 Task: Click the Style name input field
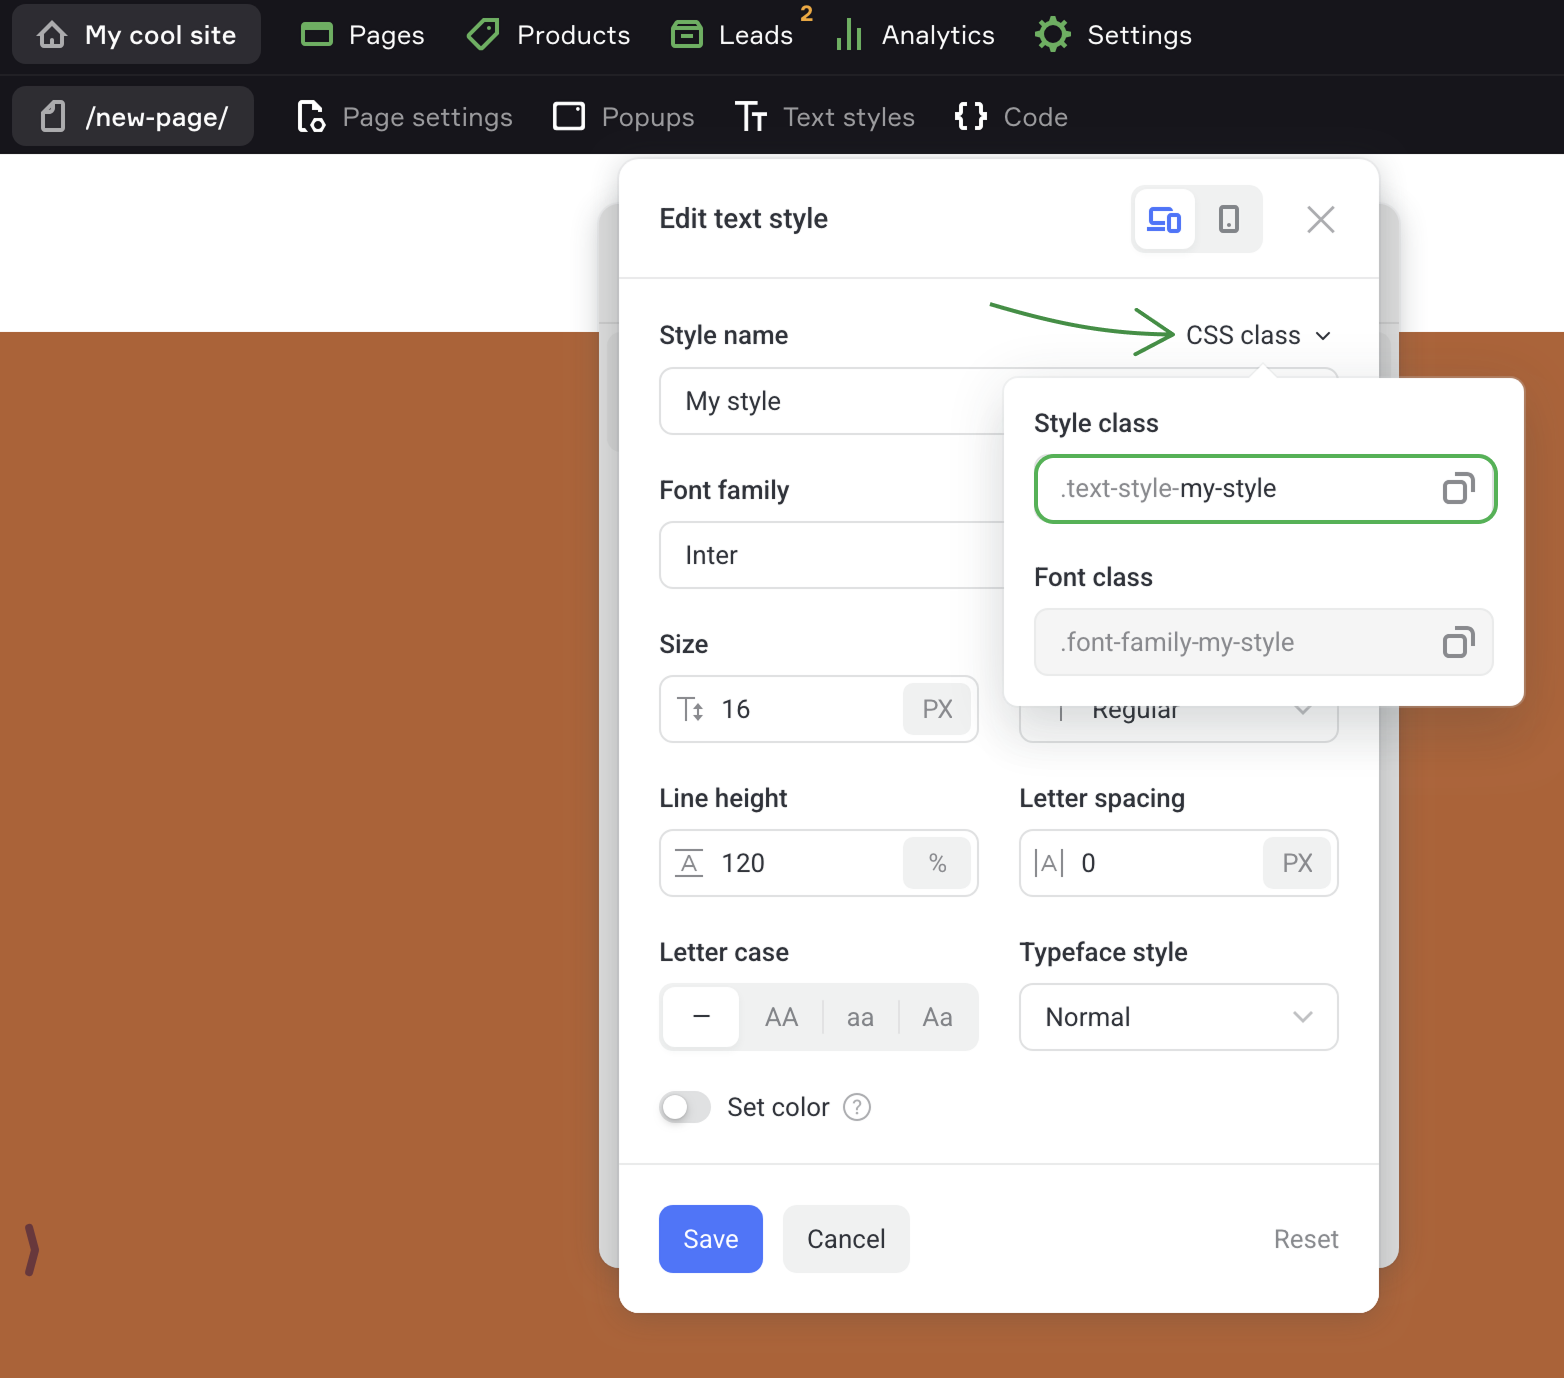pos(830,401)
